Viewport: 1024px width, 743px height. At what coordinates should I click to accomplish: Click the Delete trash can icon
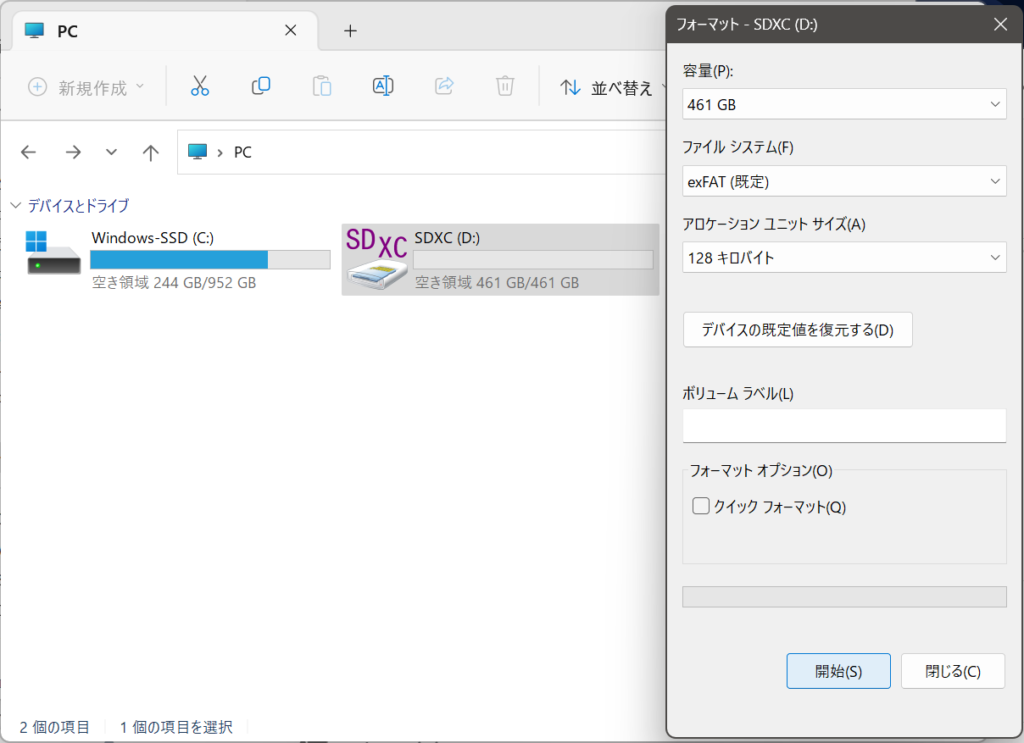505,86
